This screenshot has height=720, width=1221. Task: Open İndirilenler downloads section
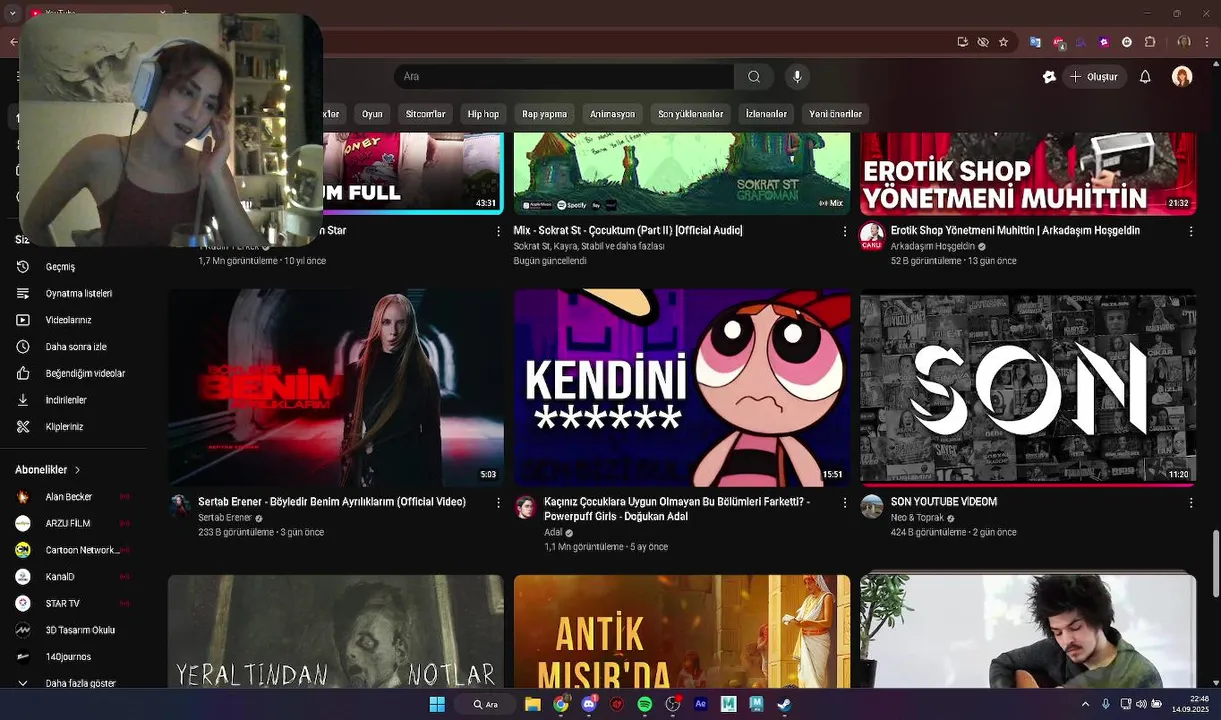pos(66,400)
